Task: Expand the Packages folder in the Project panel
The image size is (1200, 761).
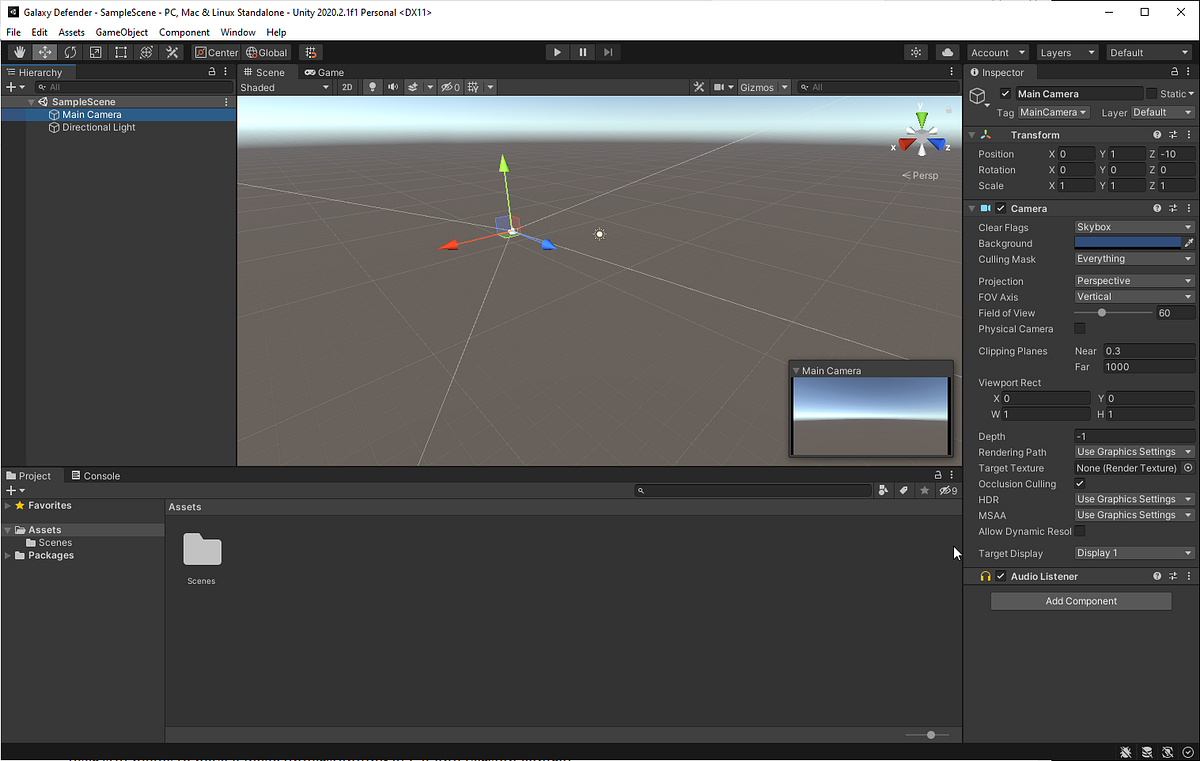Action: pyautogui.click(x=10, y=555)
